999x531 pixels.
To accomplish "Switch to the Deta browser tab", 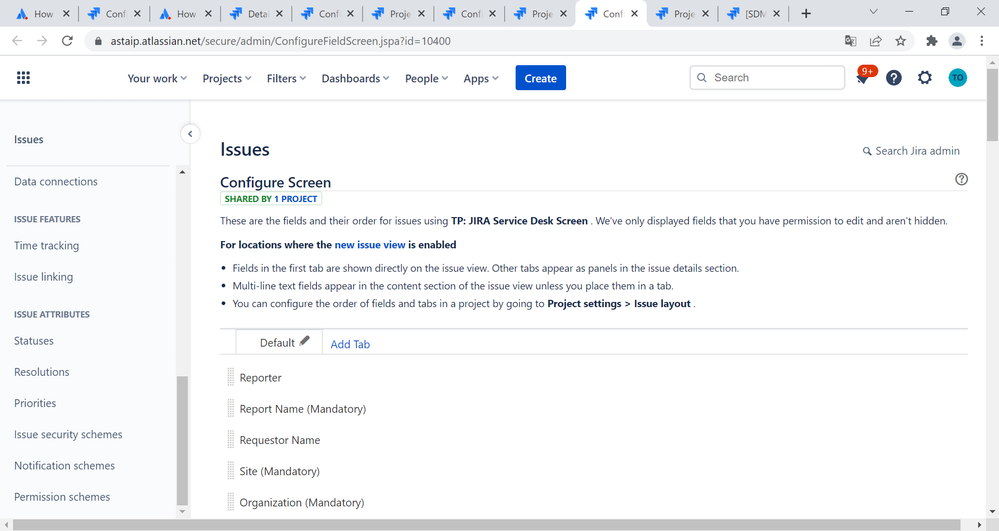I will pyautogui.click(x=257, y=13).
